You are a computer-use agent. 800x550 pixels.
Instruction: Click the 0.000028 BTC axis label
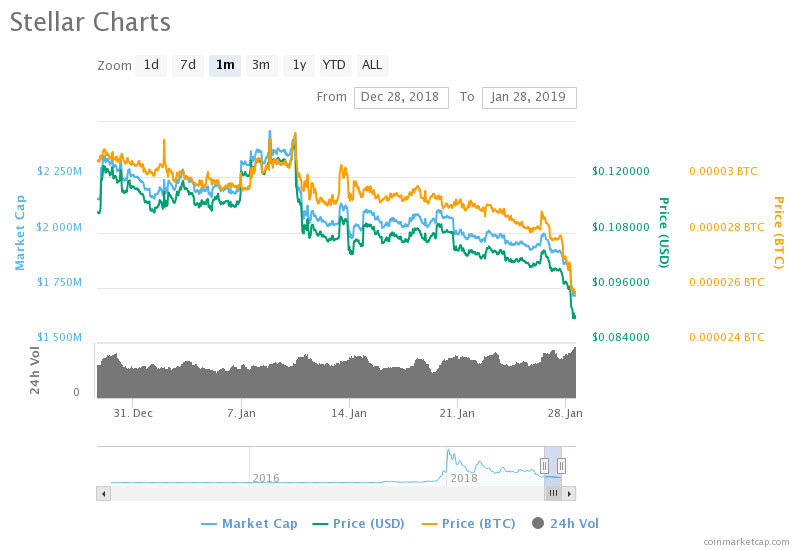(727, 227)
